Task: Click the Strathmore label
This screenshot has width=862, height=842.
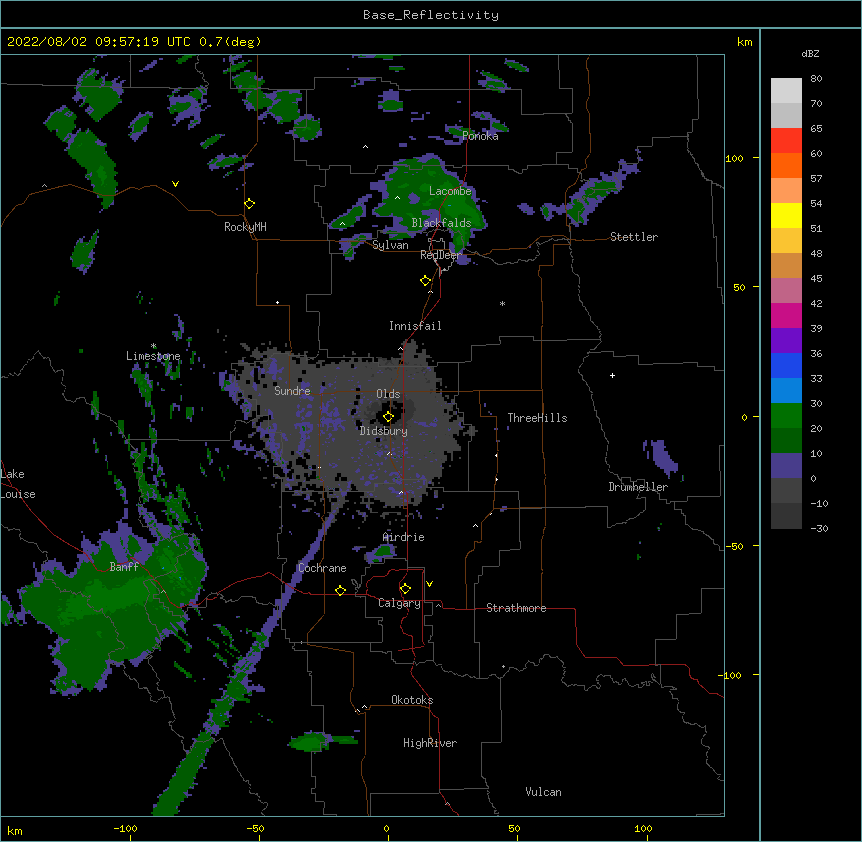Action: pos(516,608)
